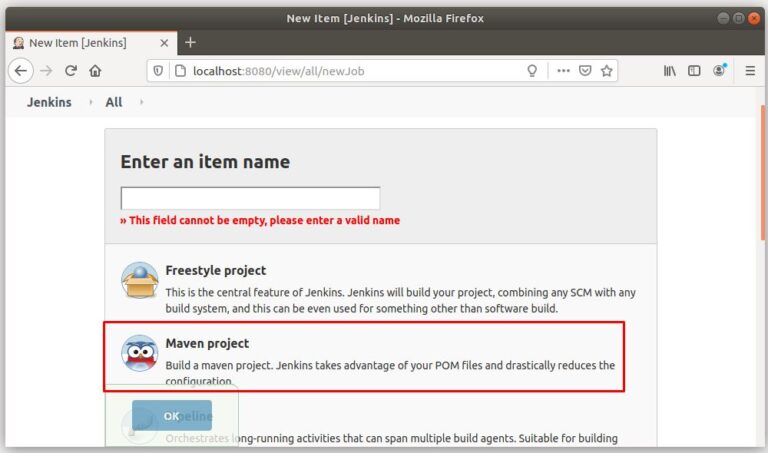Open a new browser tab
Screen dimensions: 768x453
tap(190, 42)
